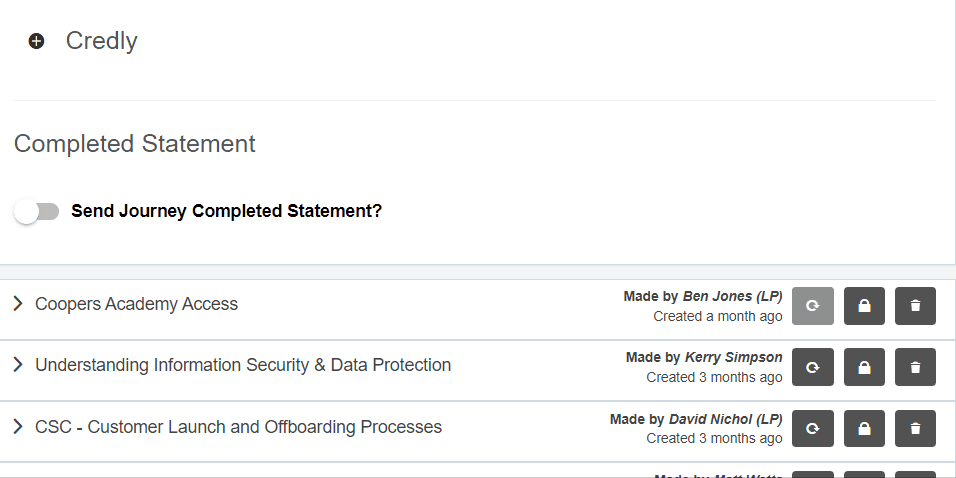Viewport: 956px width, 478px height.
Task: Lock the Coopers Academy Access journey
Action: 864,306
